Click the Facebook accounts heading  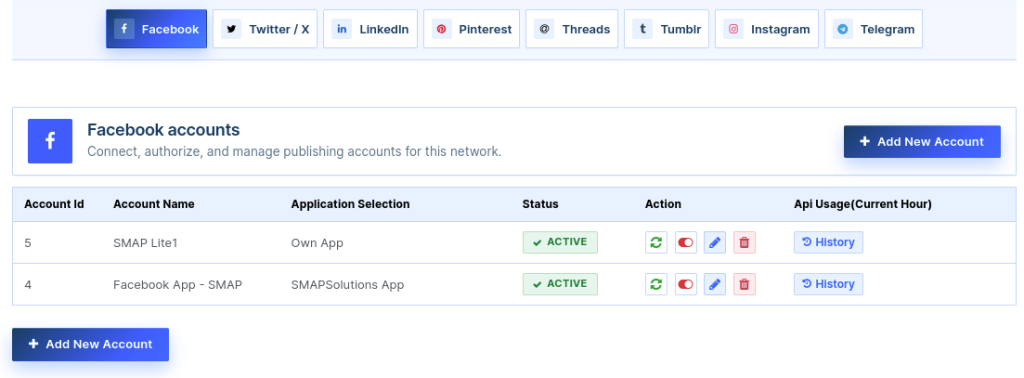coord(163,129)
